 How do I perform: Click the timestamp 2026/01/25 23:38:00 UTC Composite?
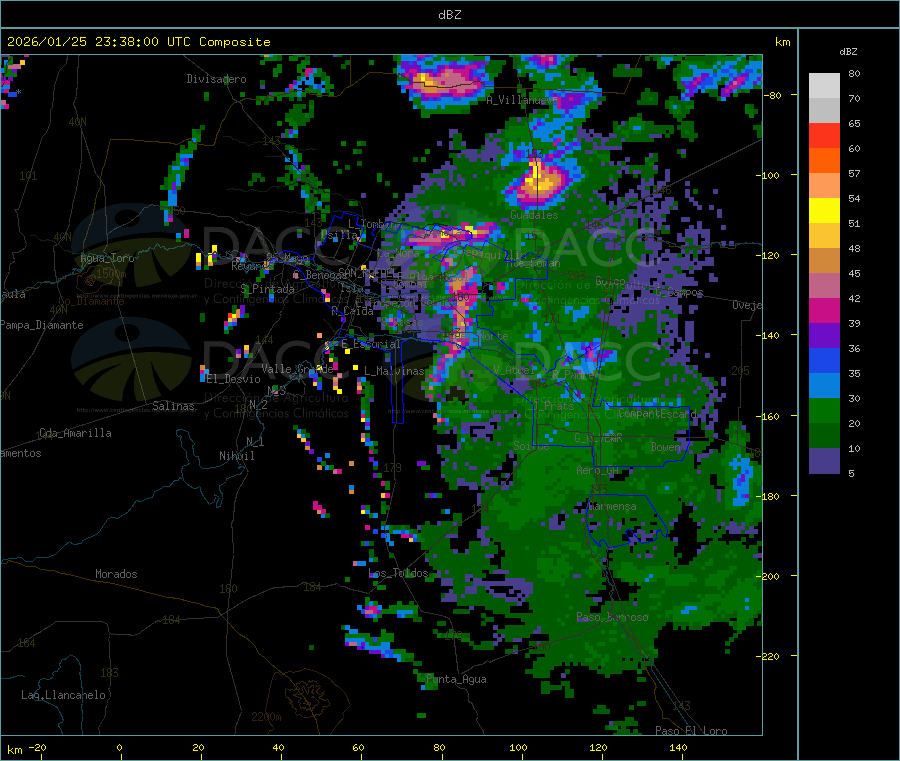138,42
